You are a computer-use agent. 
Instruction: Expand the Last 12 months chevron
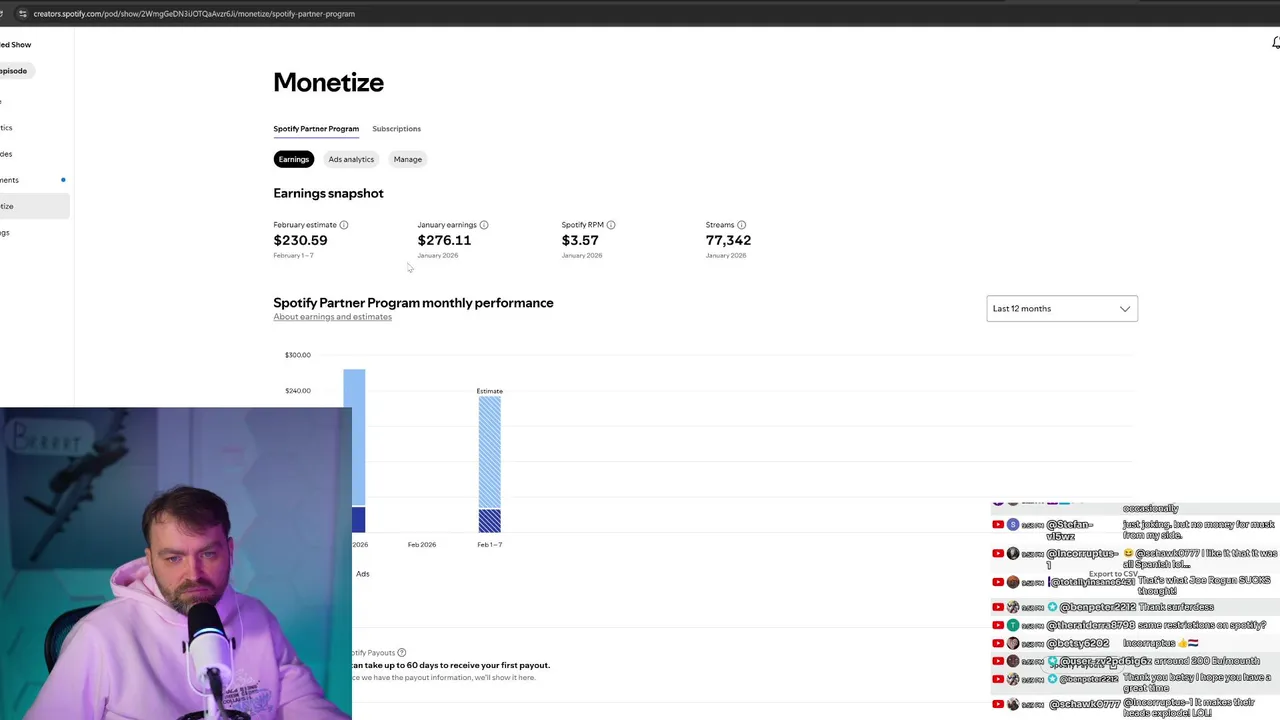1125,309
